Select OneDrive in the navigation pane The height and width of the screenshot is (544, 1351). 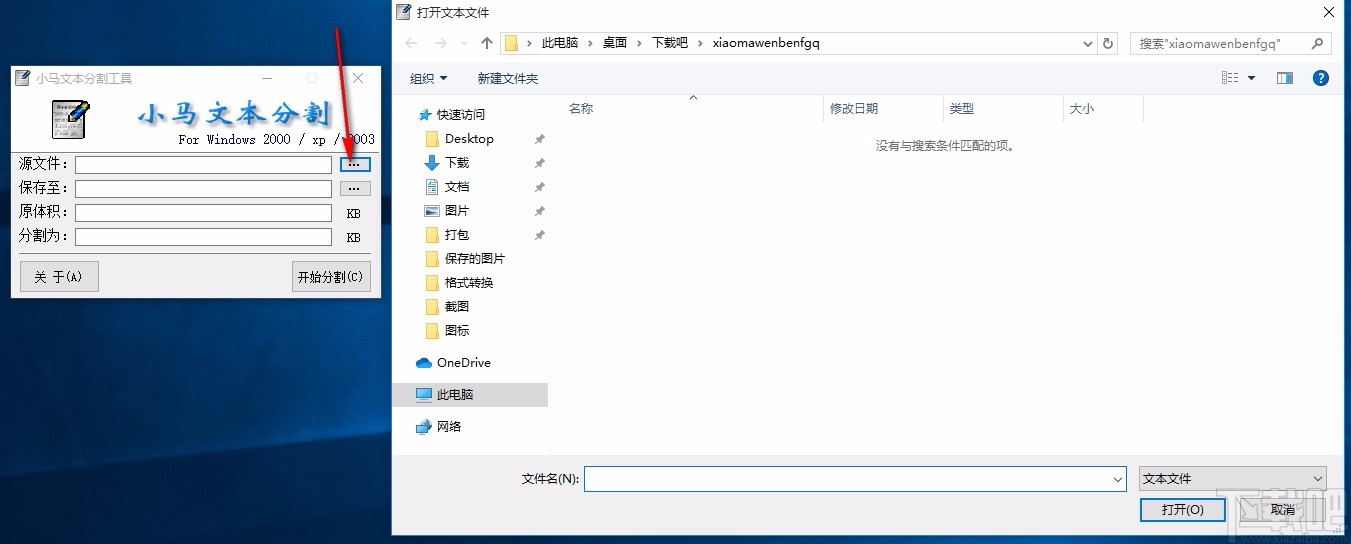[x=463, y=362]
